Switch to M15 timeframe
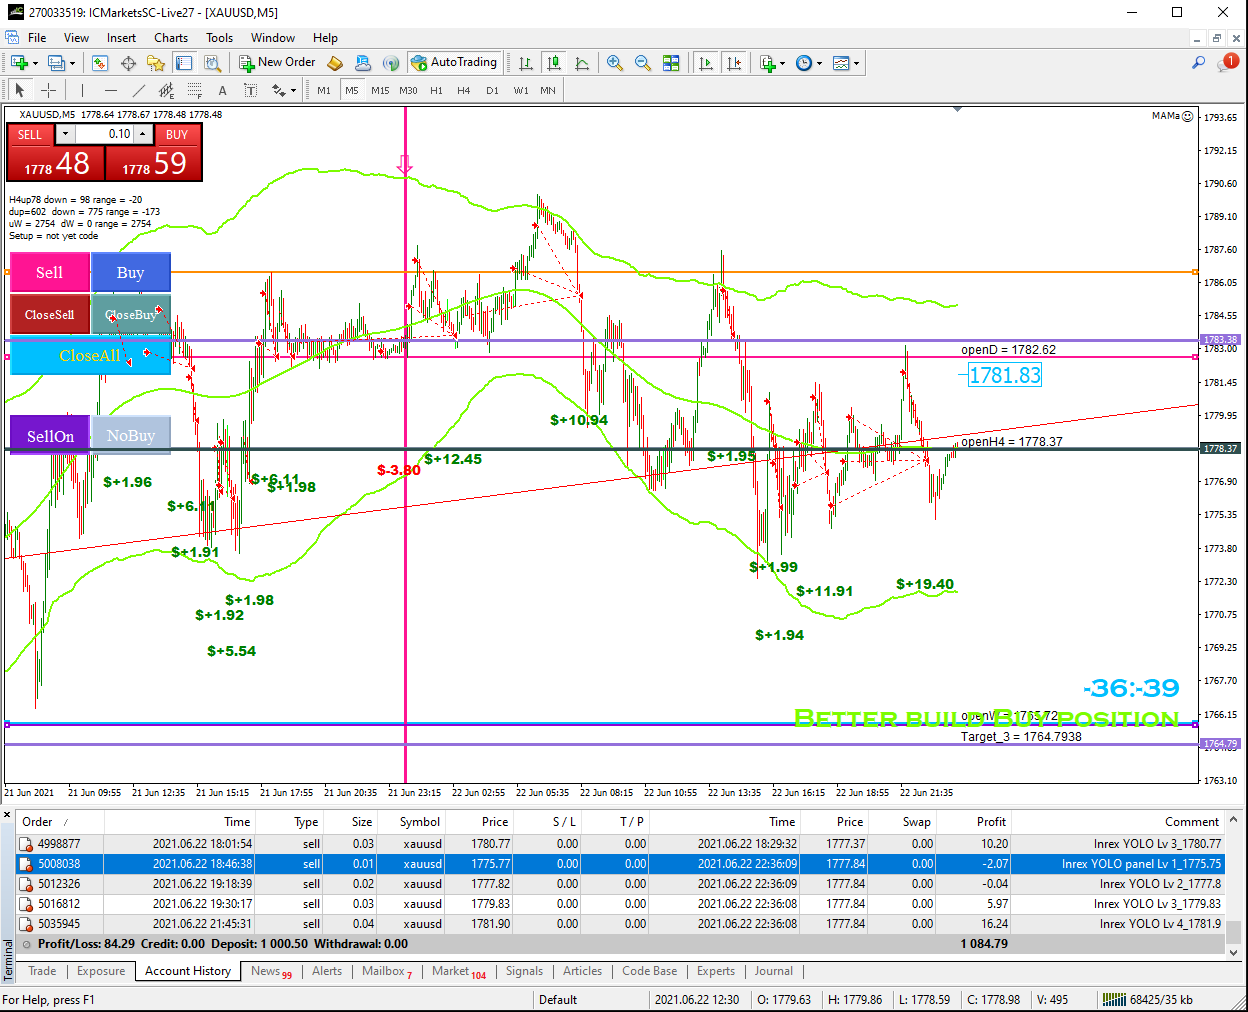1248x1012 pixels. (x=380, y=90)
